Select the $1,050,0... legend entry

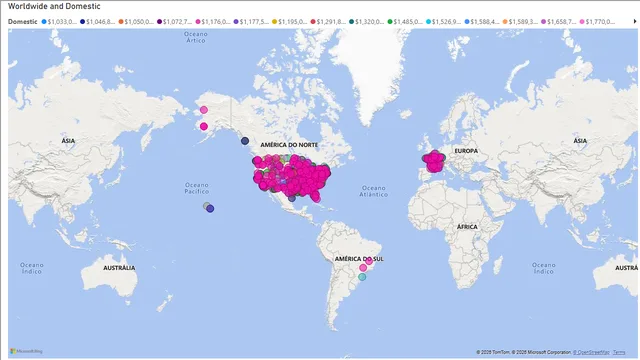point(136,22)
